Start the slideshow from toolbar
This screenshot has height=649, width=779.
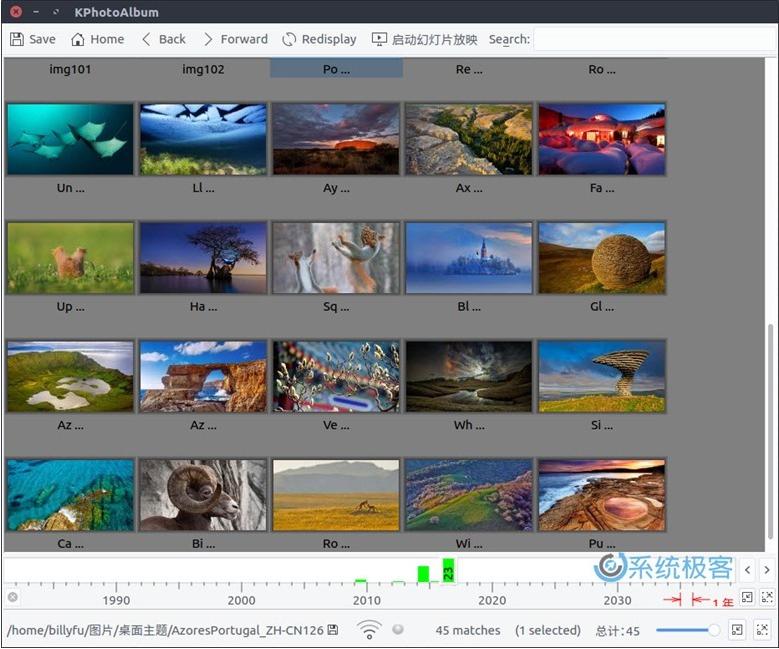[x=424, y=39]
